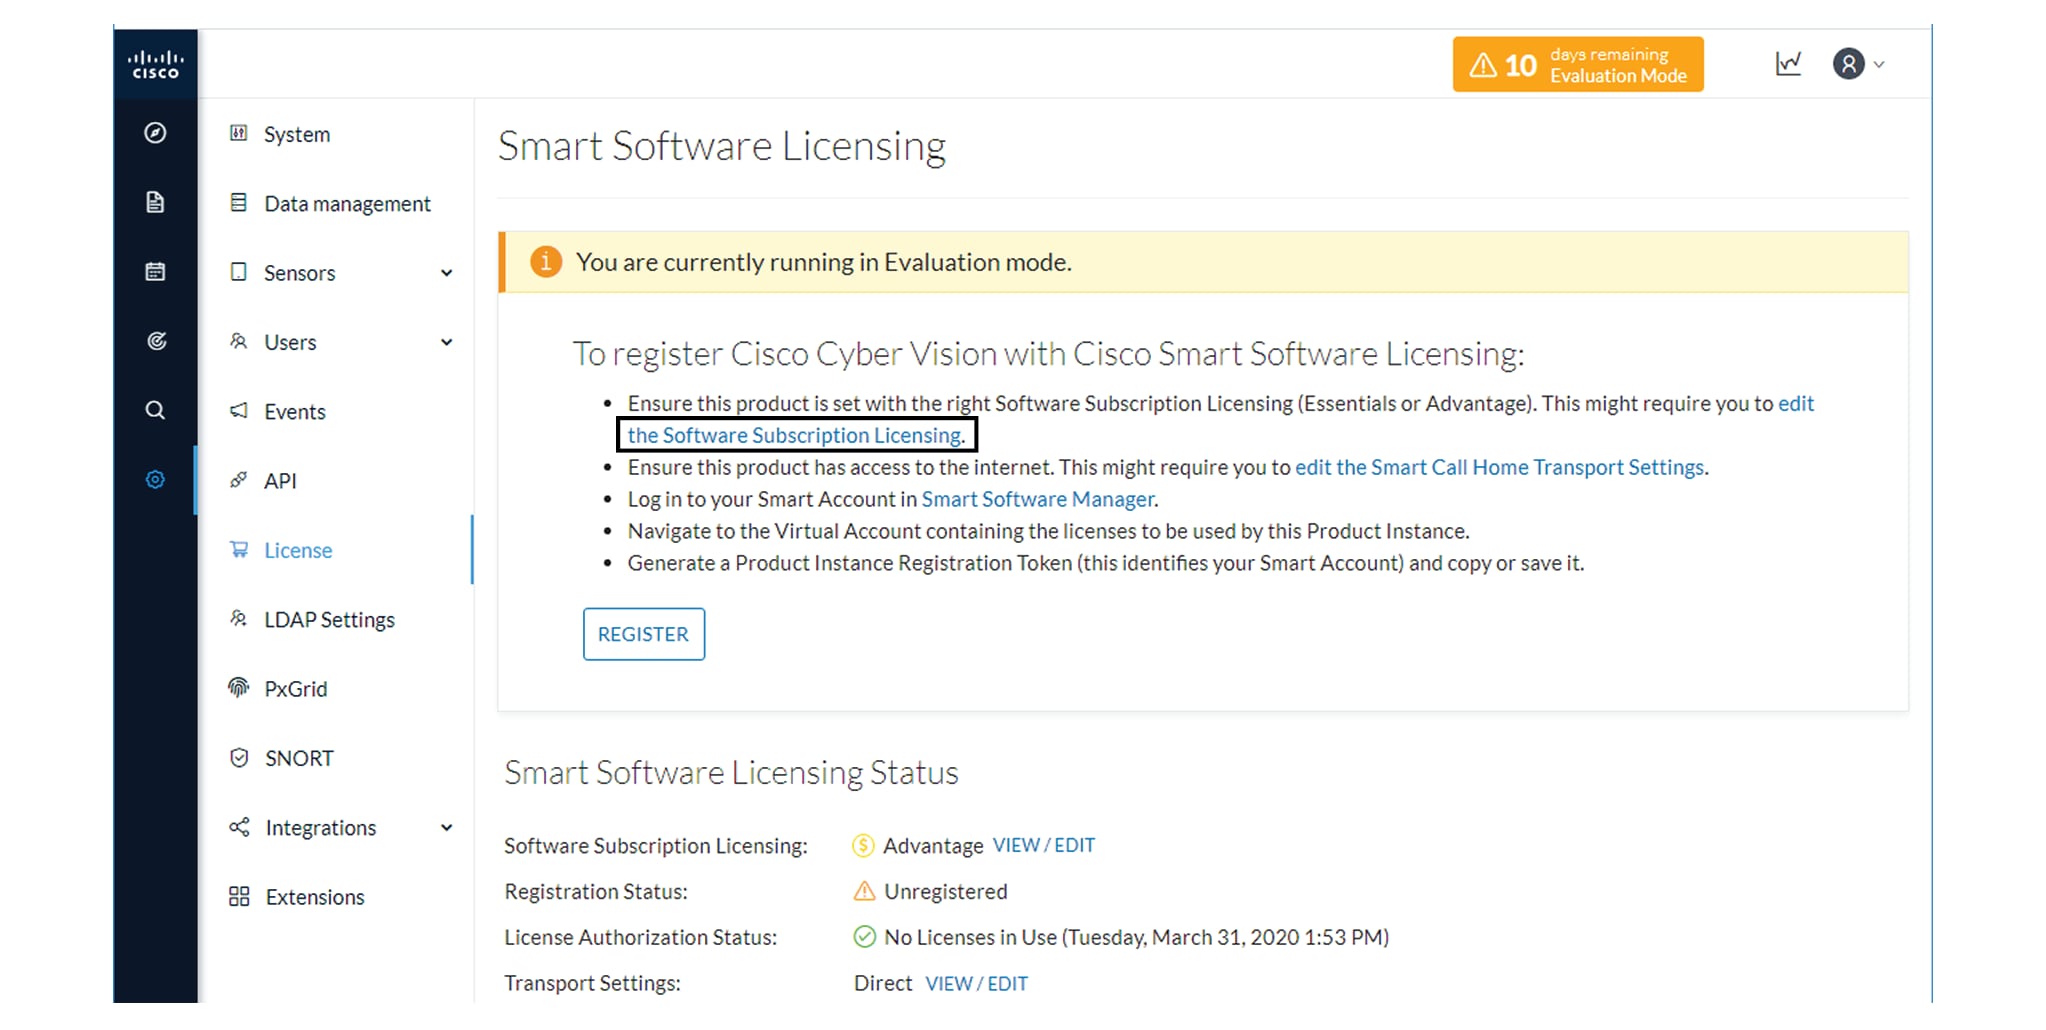The image size is (2046, 1030).
Task: Open the Reports document icon
Action: coord(155,202)
